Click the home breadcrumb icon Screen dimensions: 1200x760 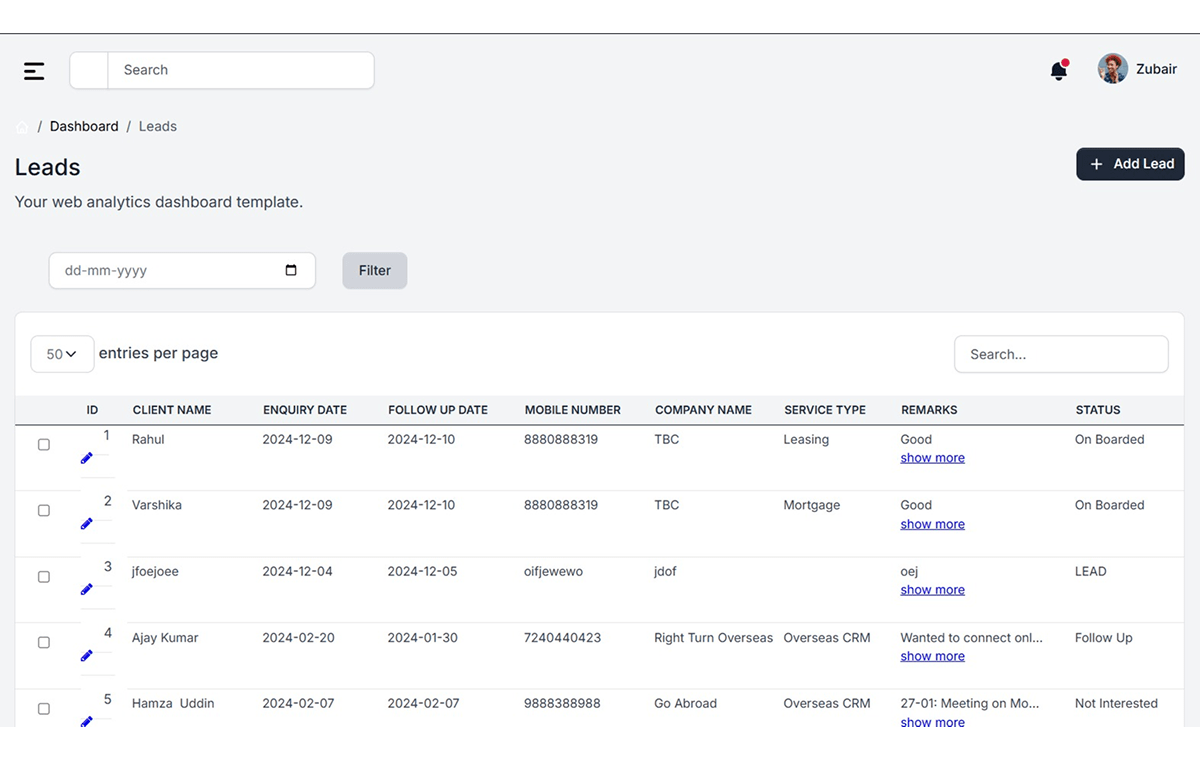coord(22,127)
